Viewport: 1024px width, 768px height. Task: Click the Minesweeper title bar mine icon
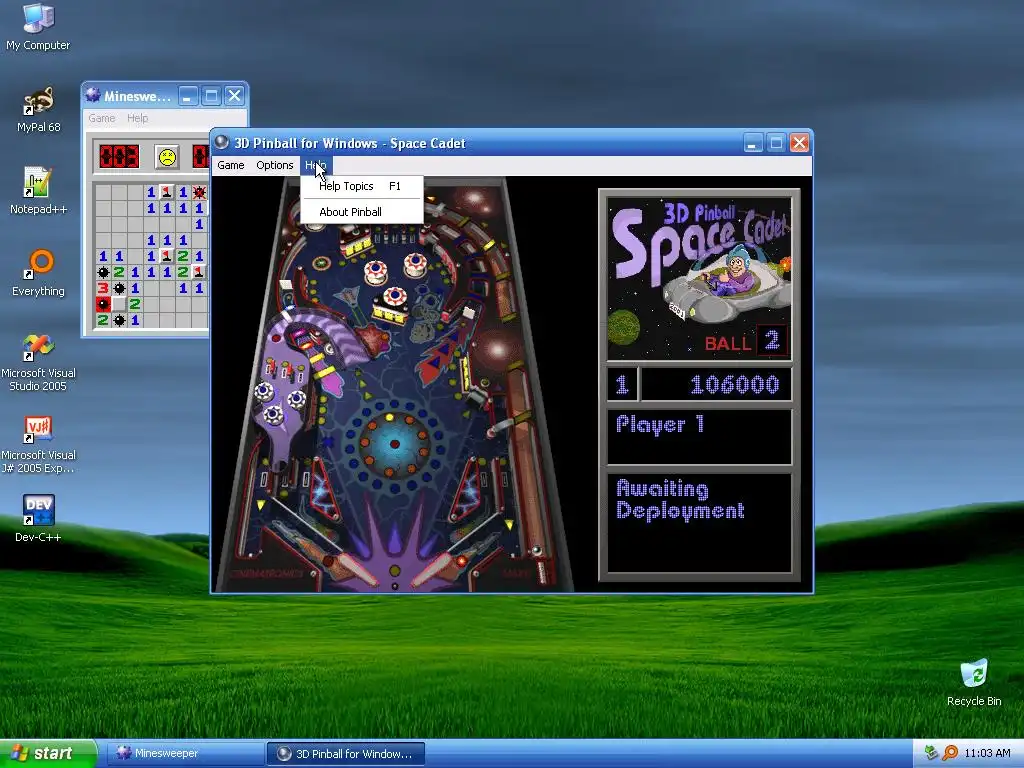[x=93, y=96]
